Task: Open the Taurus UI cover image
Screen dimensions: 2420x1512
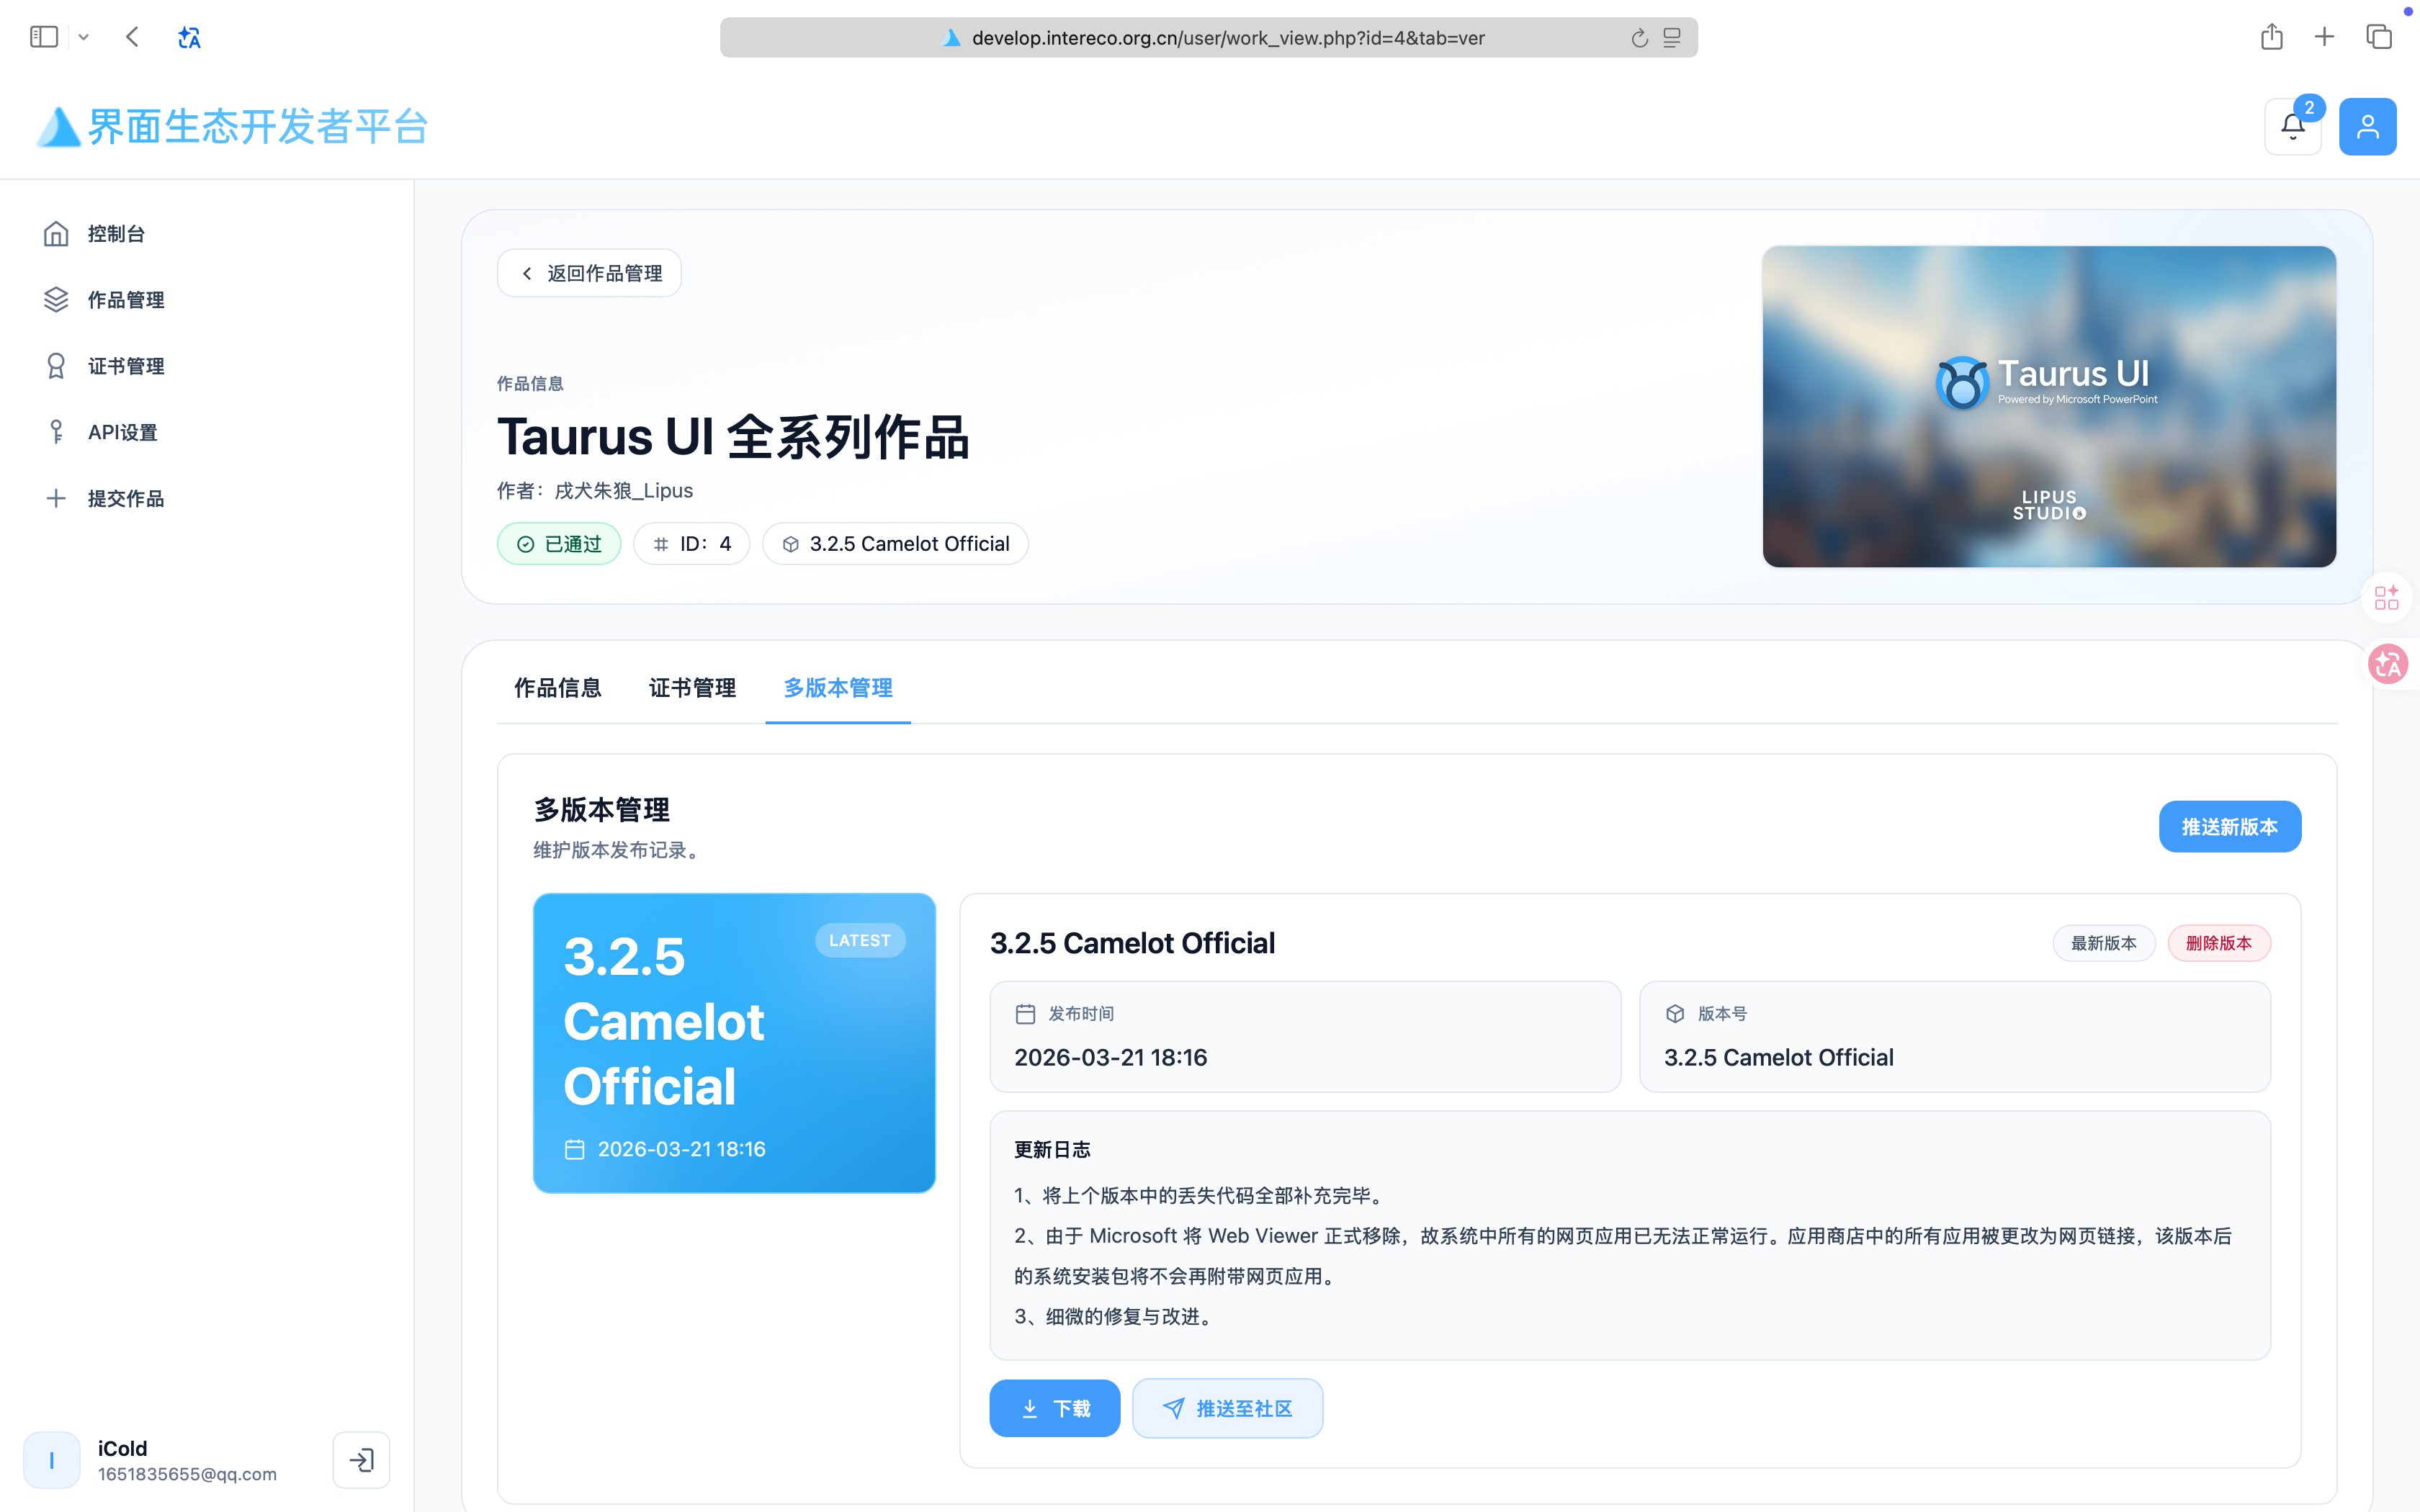Action: pyautogui.click(x=2049, y=407)
